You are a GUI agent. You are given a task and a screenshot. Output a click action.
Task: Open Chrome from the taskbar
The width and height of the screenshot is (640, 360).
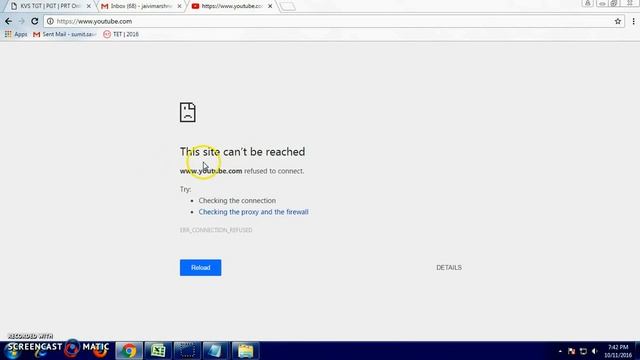[x=129, y=351]
